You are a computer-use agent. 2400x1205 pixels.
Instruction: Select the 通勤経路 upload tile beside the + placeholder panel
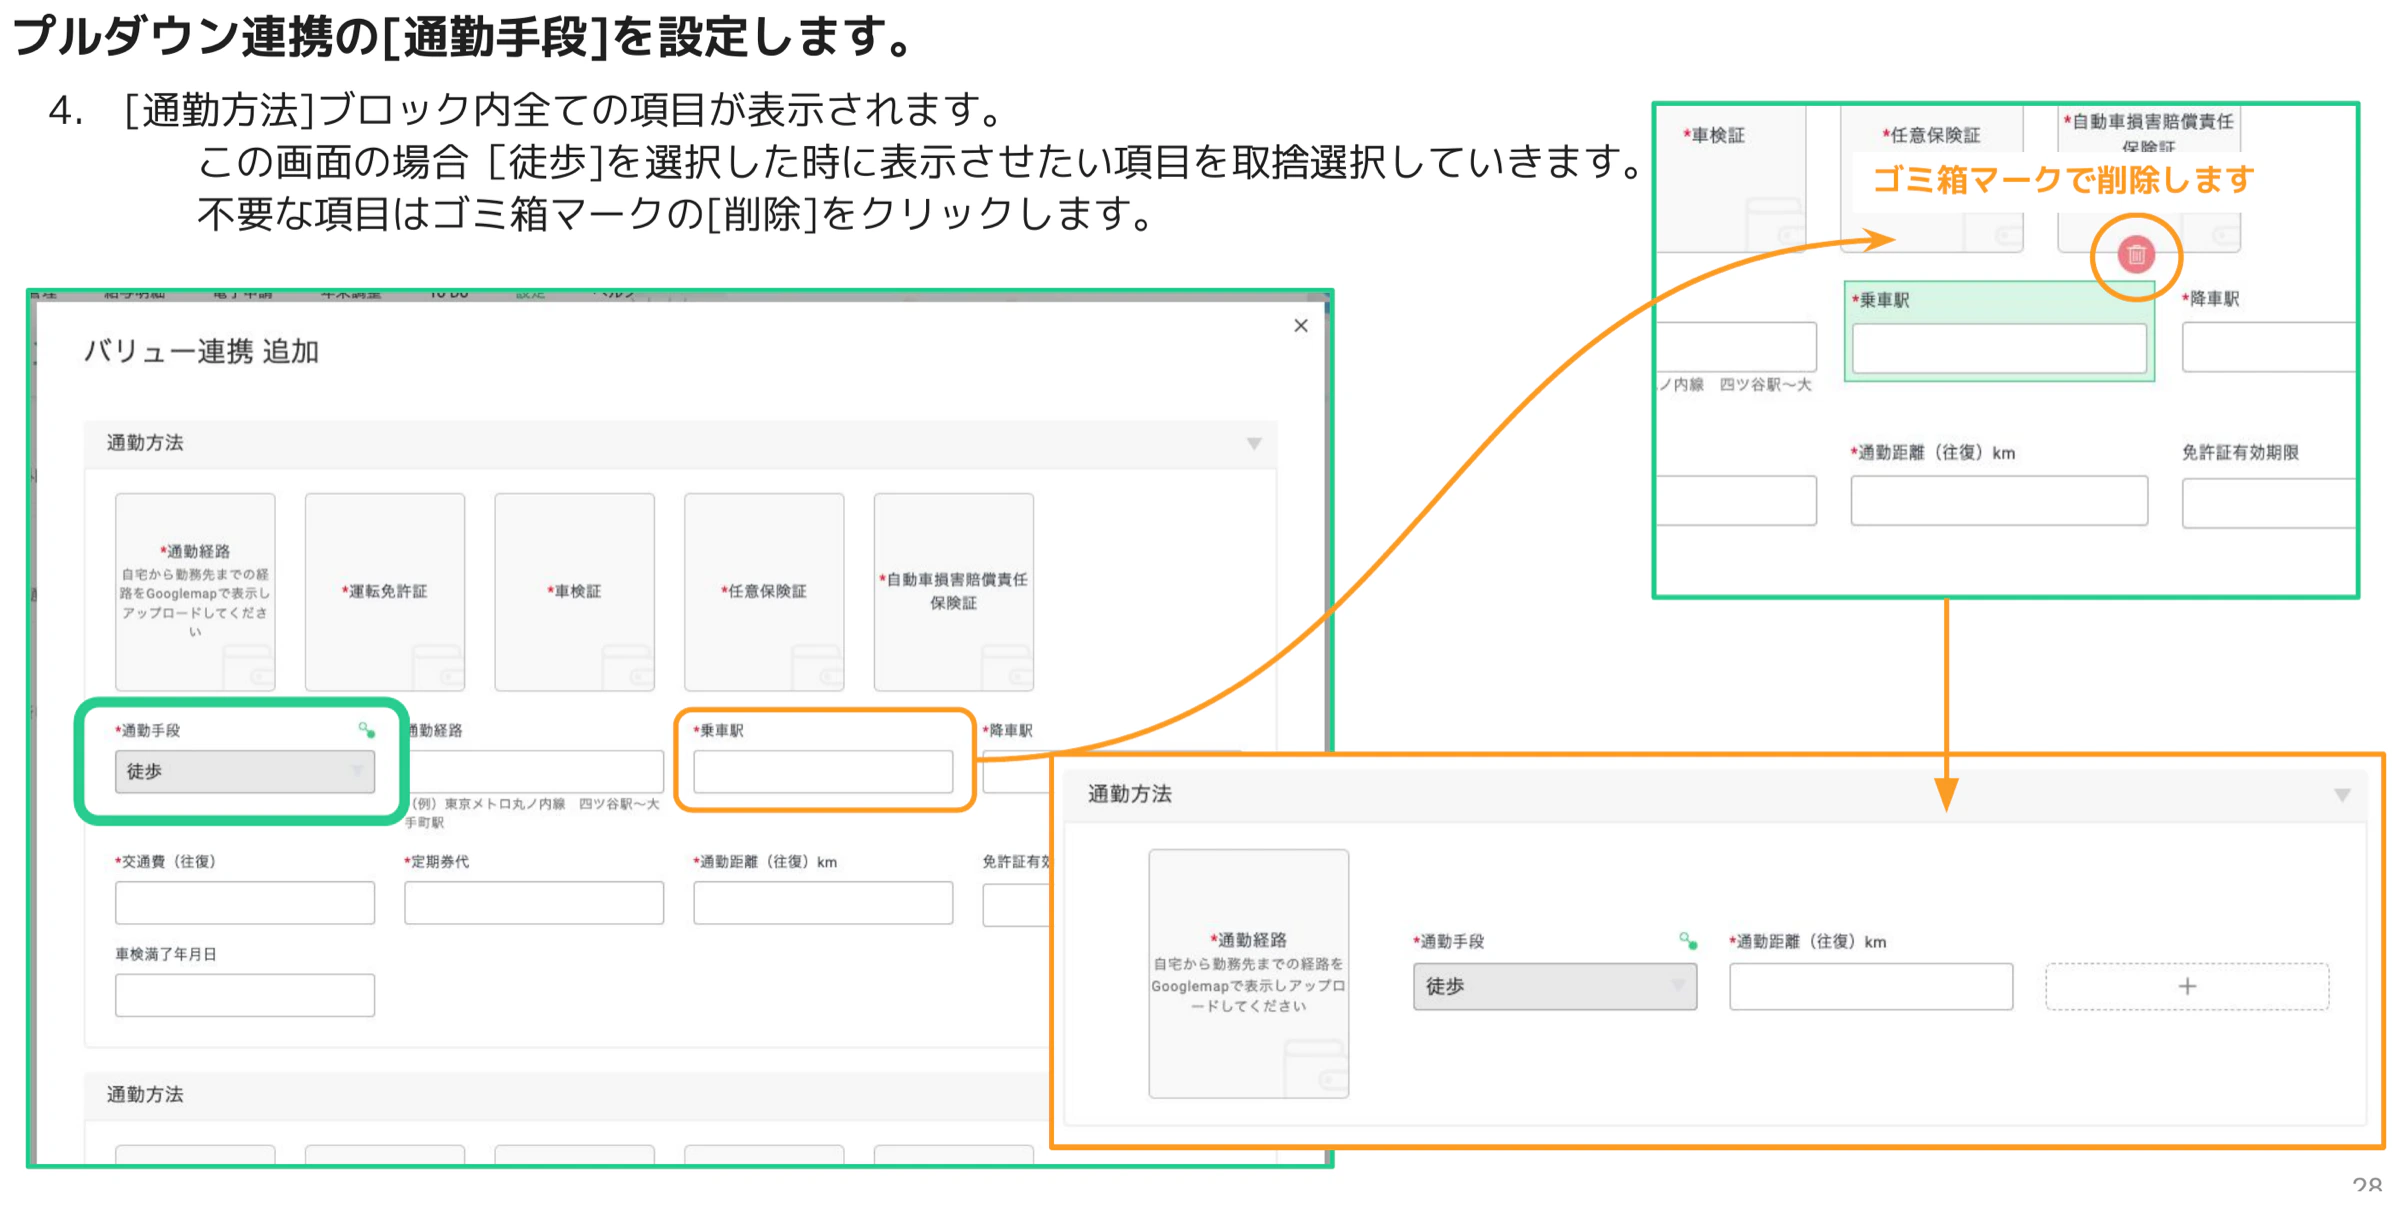(x=1248, y=973)
